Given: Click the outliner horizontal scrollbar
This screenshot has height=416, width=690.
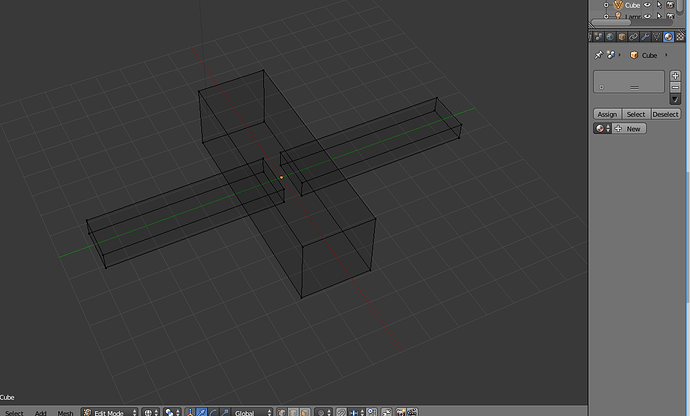Looking at the screenshot, I should [x=611, y=22].
